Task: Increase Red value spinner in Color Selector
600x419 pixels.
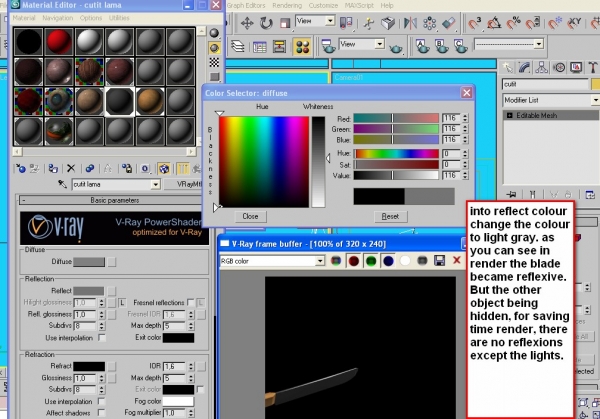Action: pos(465,116)
